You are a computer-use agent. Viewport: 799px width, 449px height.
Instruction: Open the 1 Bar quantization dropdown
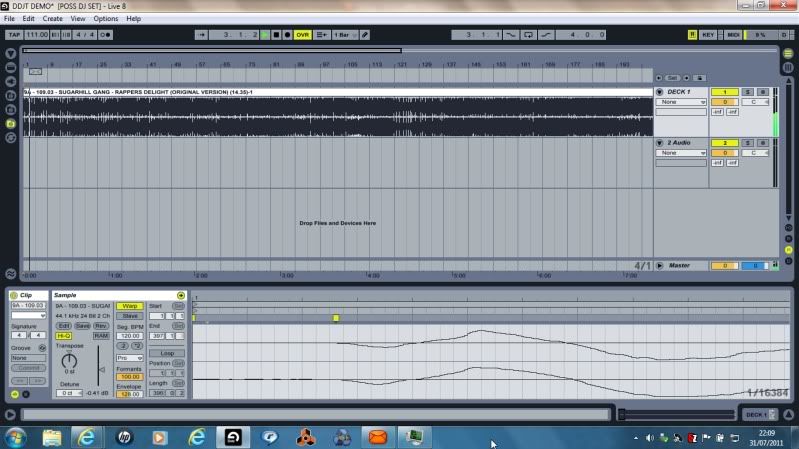(x=343, y=34)
